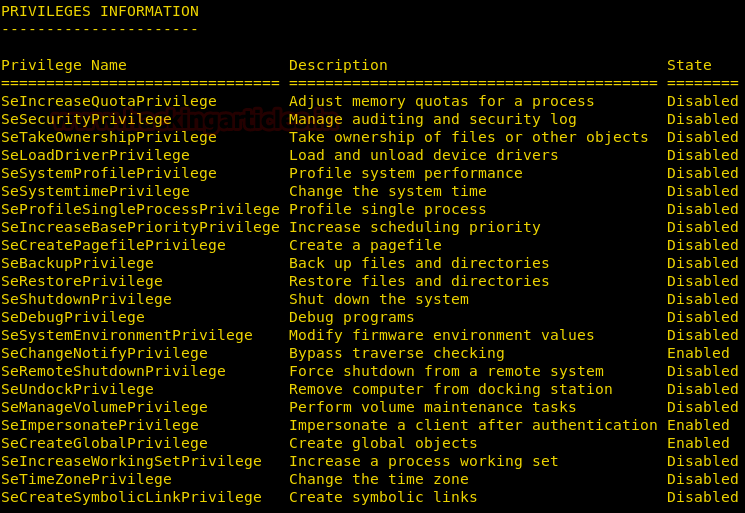Click the 'Bypass traverse checking' description
The image size is (745, 513).
pyautogui.click(x=397, y=353)
